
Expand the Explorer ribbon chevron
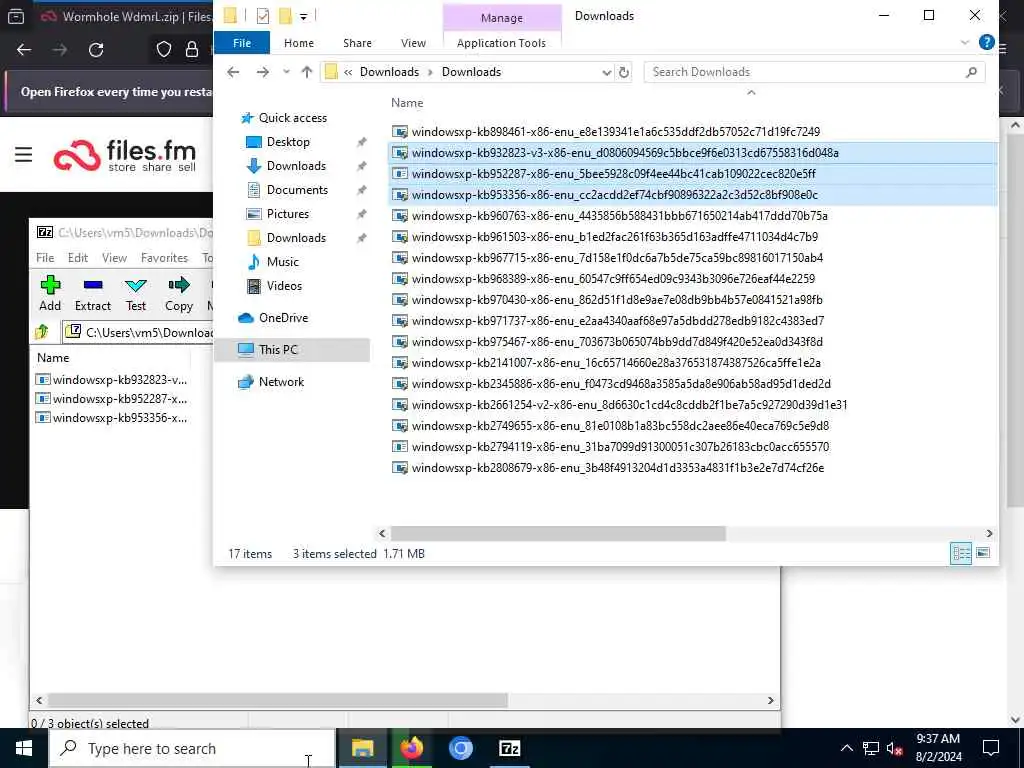(965, 42)
